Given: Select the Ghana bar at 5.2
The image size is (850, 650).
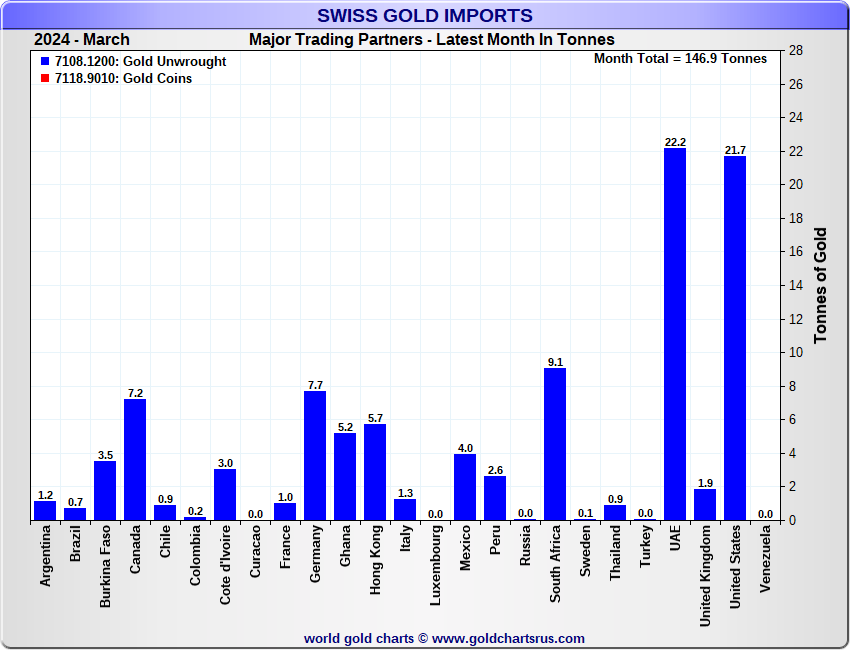Looking at the screenshot, I should click(345, 476).
